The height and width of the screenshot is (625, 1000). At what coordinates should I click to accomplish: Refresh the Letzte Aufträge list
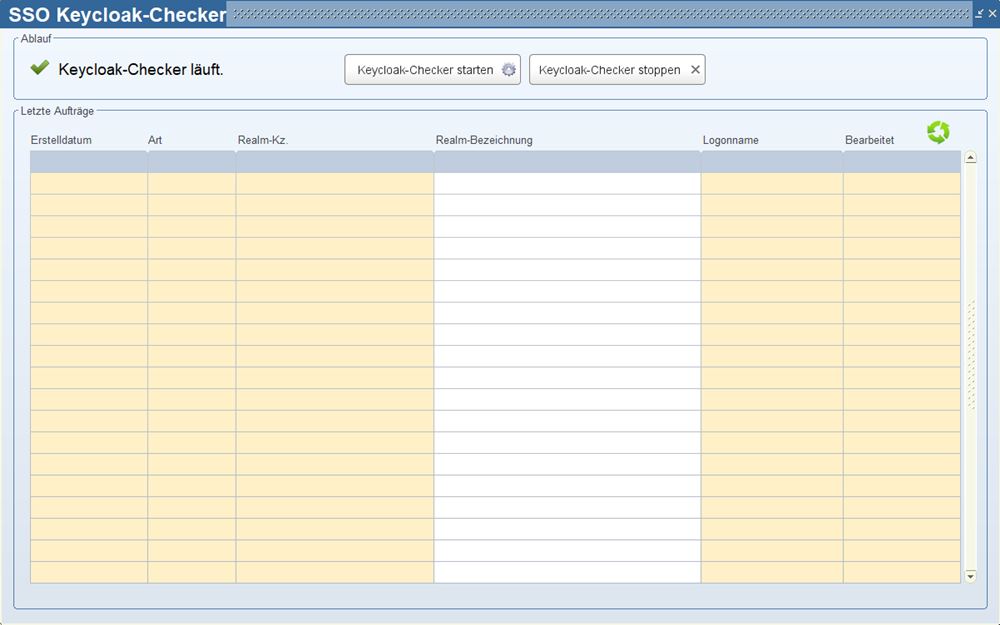tap(938, 132)
